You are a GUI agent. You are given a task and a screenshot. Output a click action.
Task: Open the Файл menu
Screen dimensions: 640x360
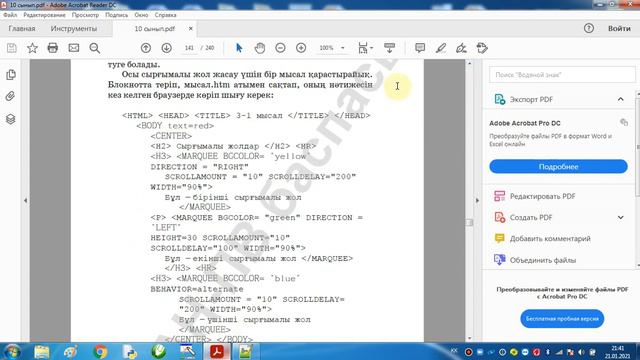tap(10, 15)
